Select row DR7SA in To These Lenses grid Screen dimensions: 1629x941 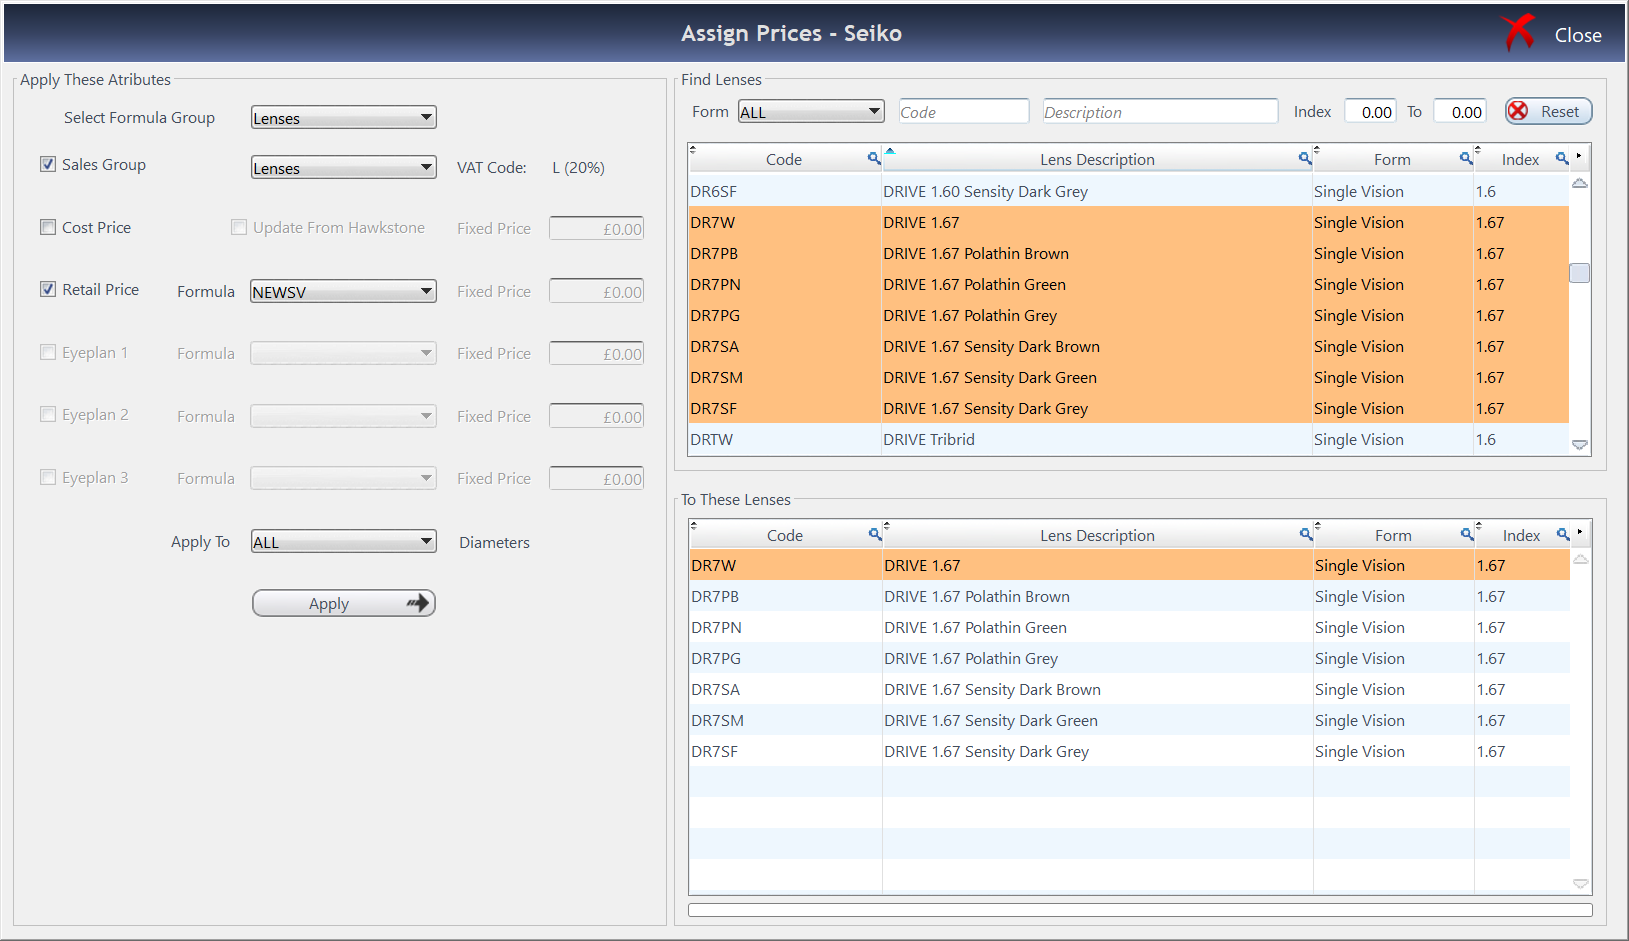pyautogui.click(x=1130, y=689)
